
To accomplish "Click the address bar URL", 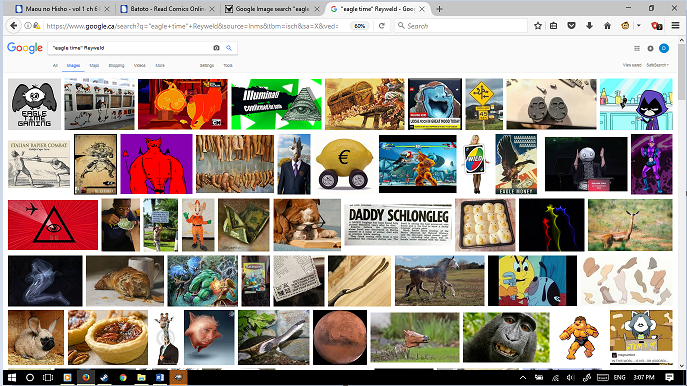I will 192,26.
